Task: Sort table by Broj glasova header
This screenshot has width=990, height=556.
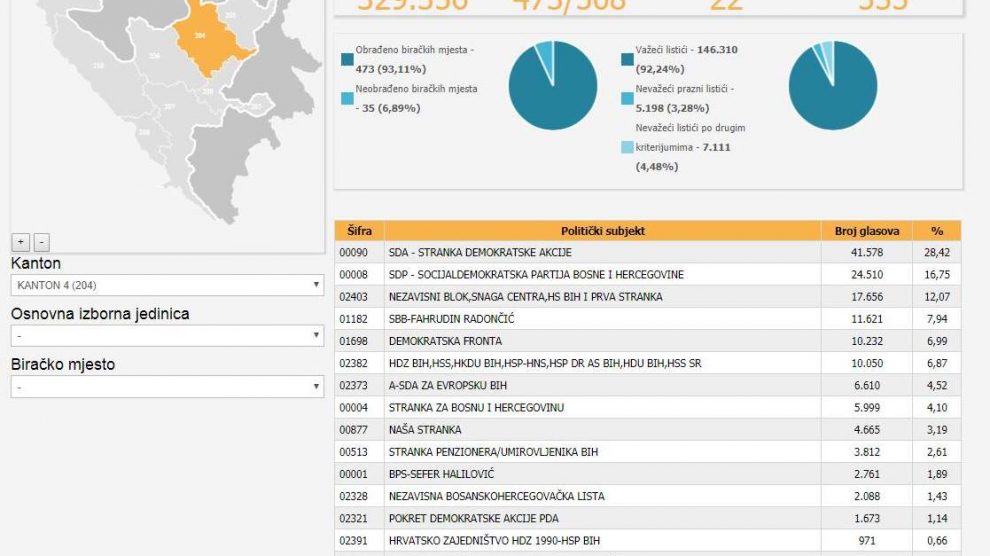Action: tap(866, 231)
